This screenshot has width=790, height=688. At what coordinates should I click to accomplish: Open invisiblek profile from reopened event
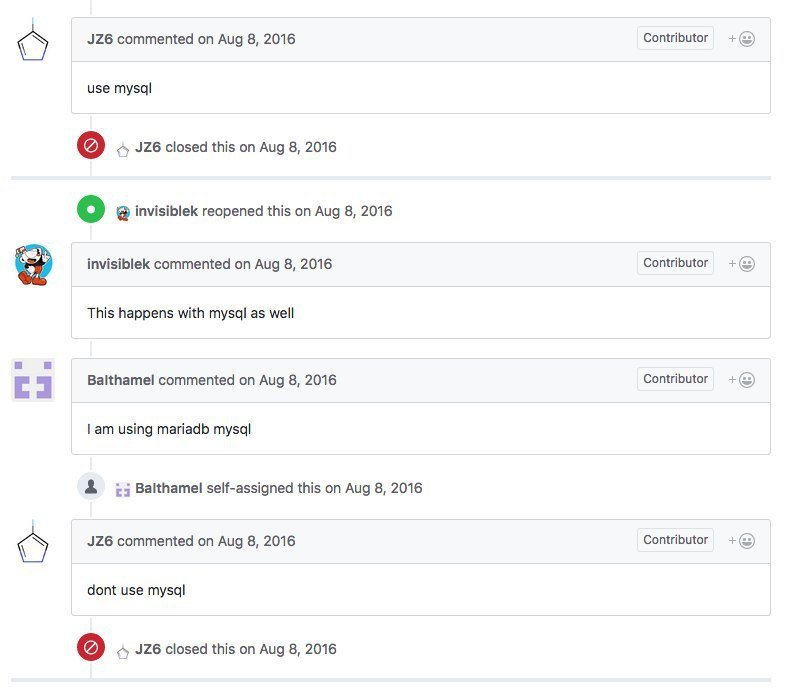point(166,211)
